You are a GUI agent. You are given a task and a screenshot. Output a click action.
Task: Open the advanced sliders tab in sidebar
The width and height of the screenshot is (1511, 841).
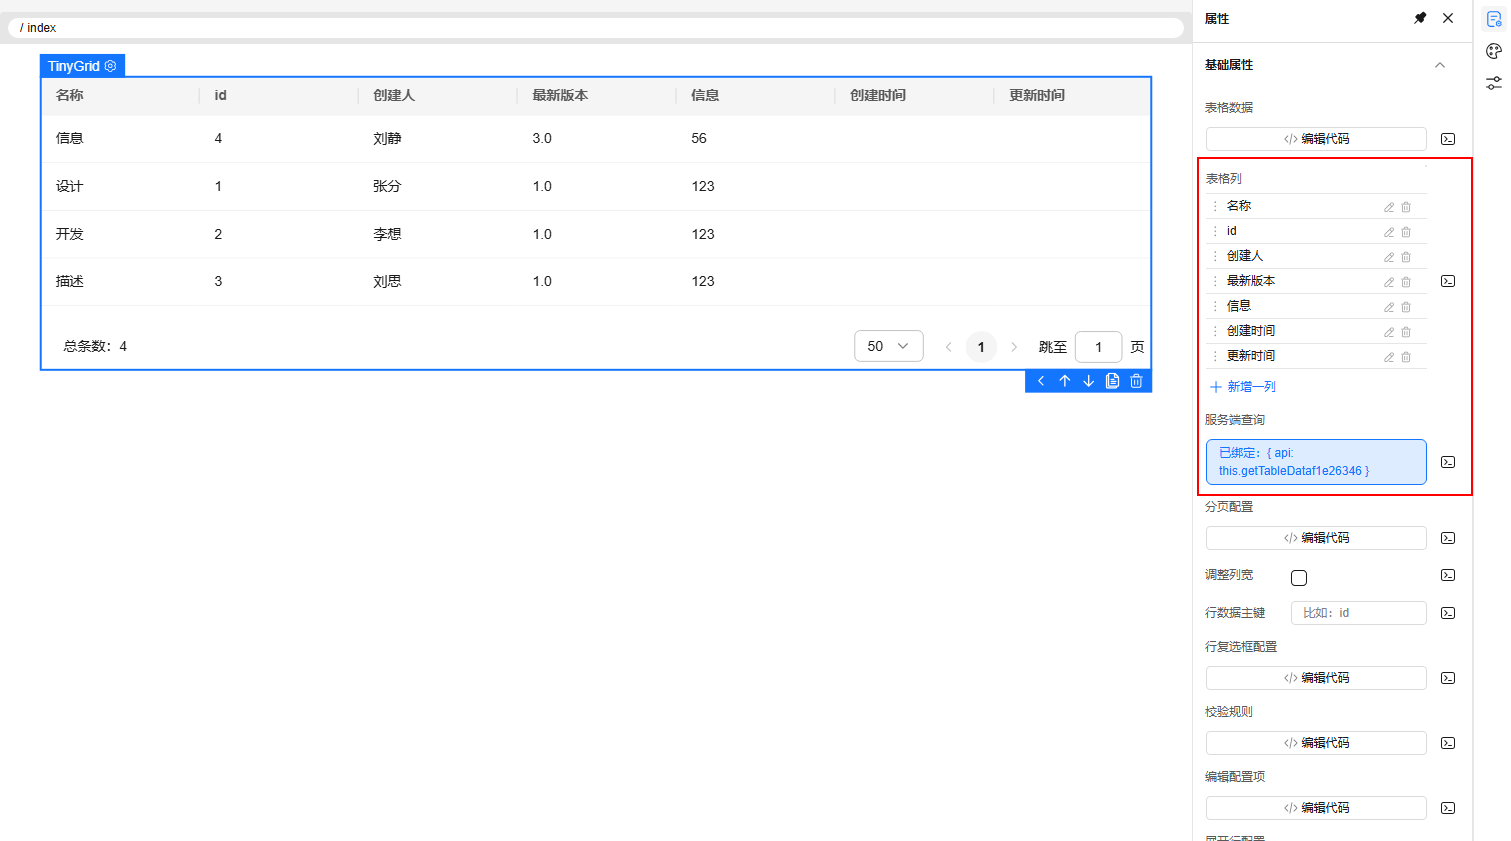[x=1494, y=83]
